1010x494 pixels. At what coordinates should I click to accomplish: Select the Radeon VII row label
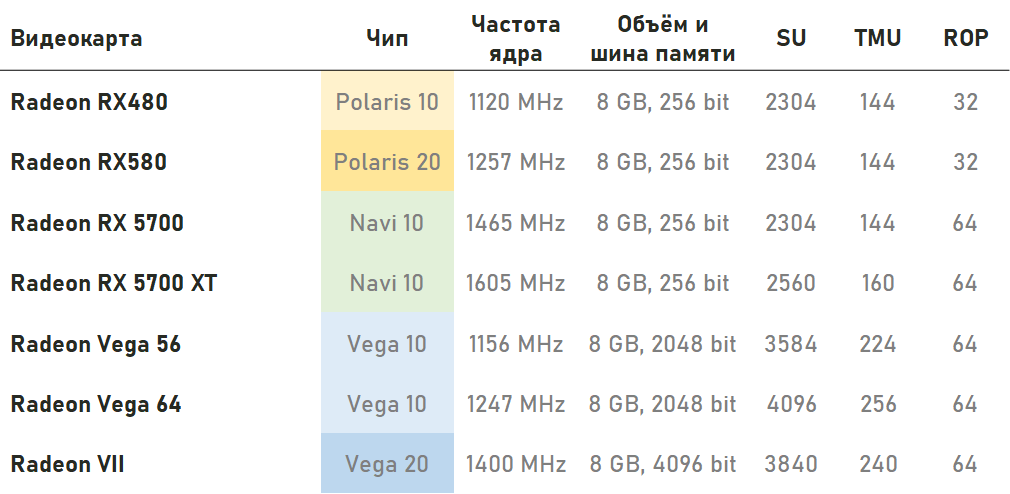tap(67, 464)
